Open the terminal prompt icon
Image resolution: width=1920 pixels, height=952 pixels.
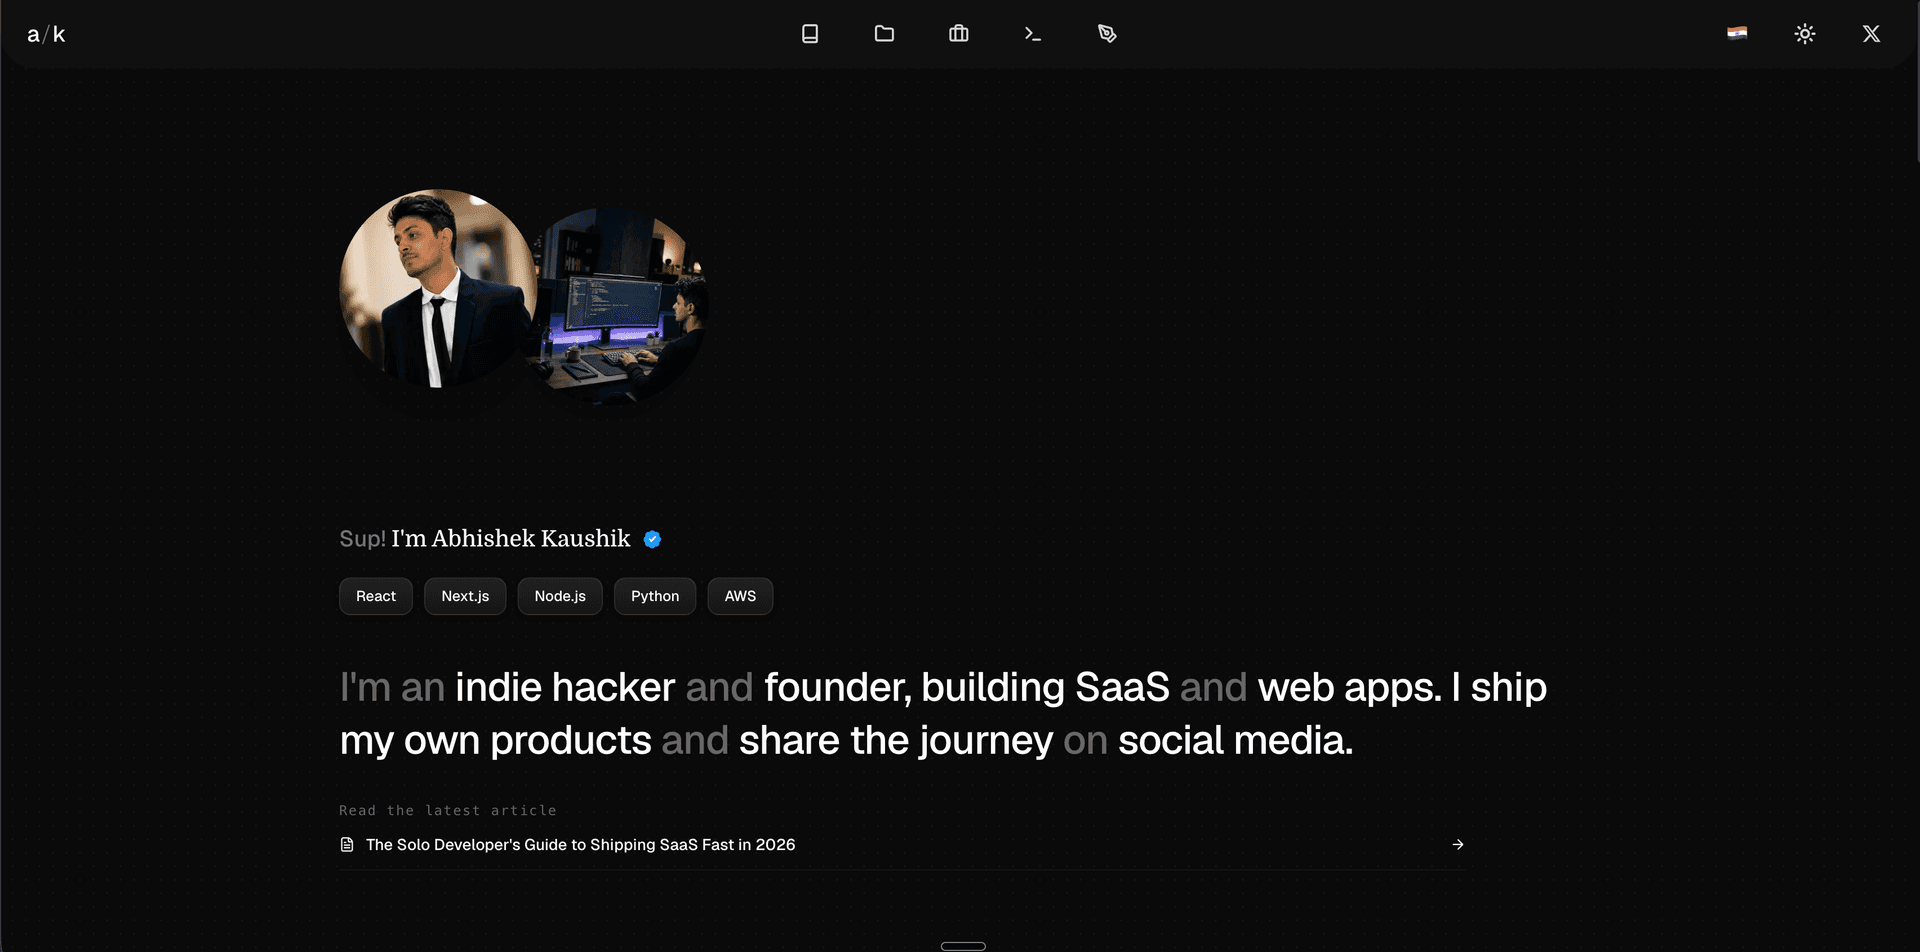(1033, 34)
